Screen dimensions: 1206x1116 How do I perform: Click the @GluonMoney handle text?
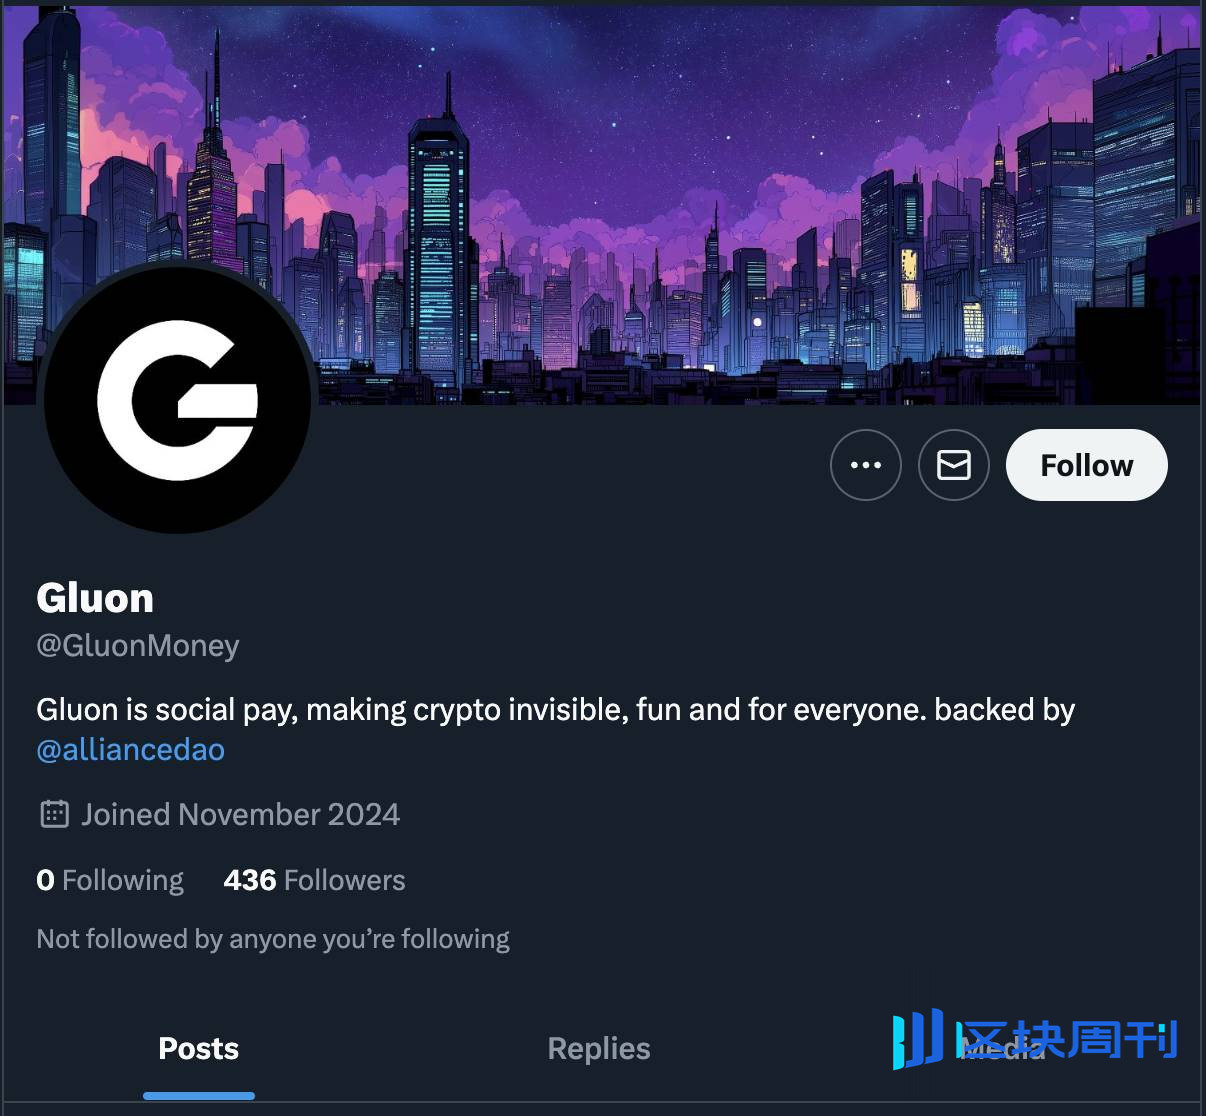tap(138, 646)
